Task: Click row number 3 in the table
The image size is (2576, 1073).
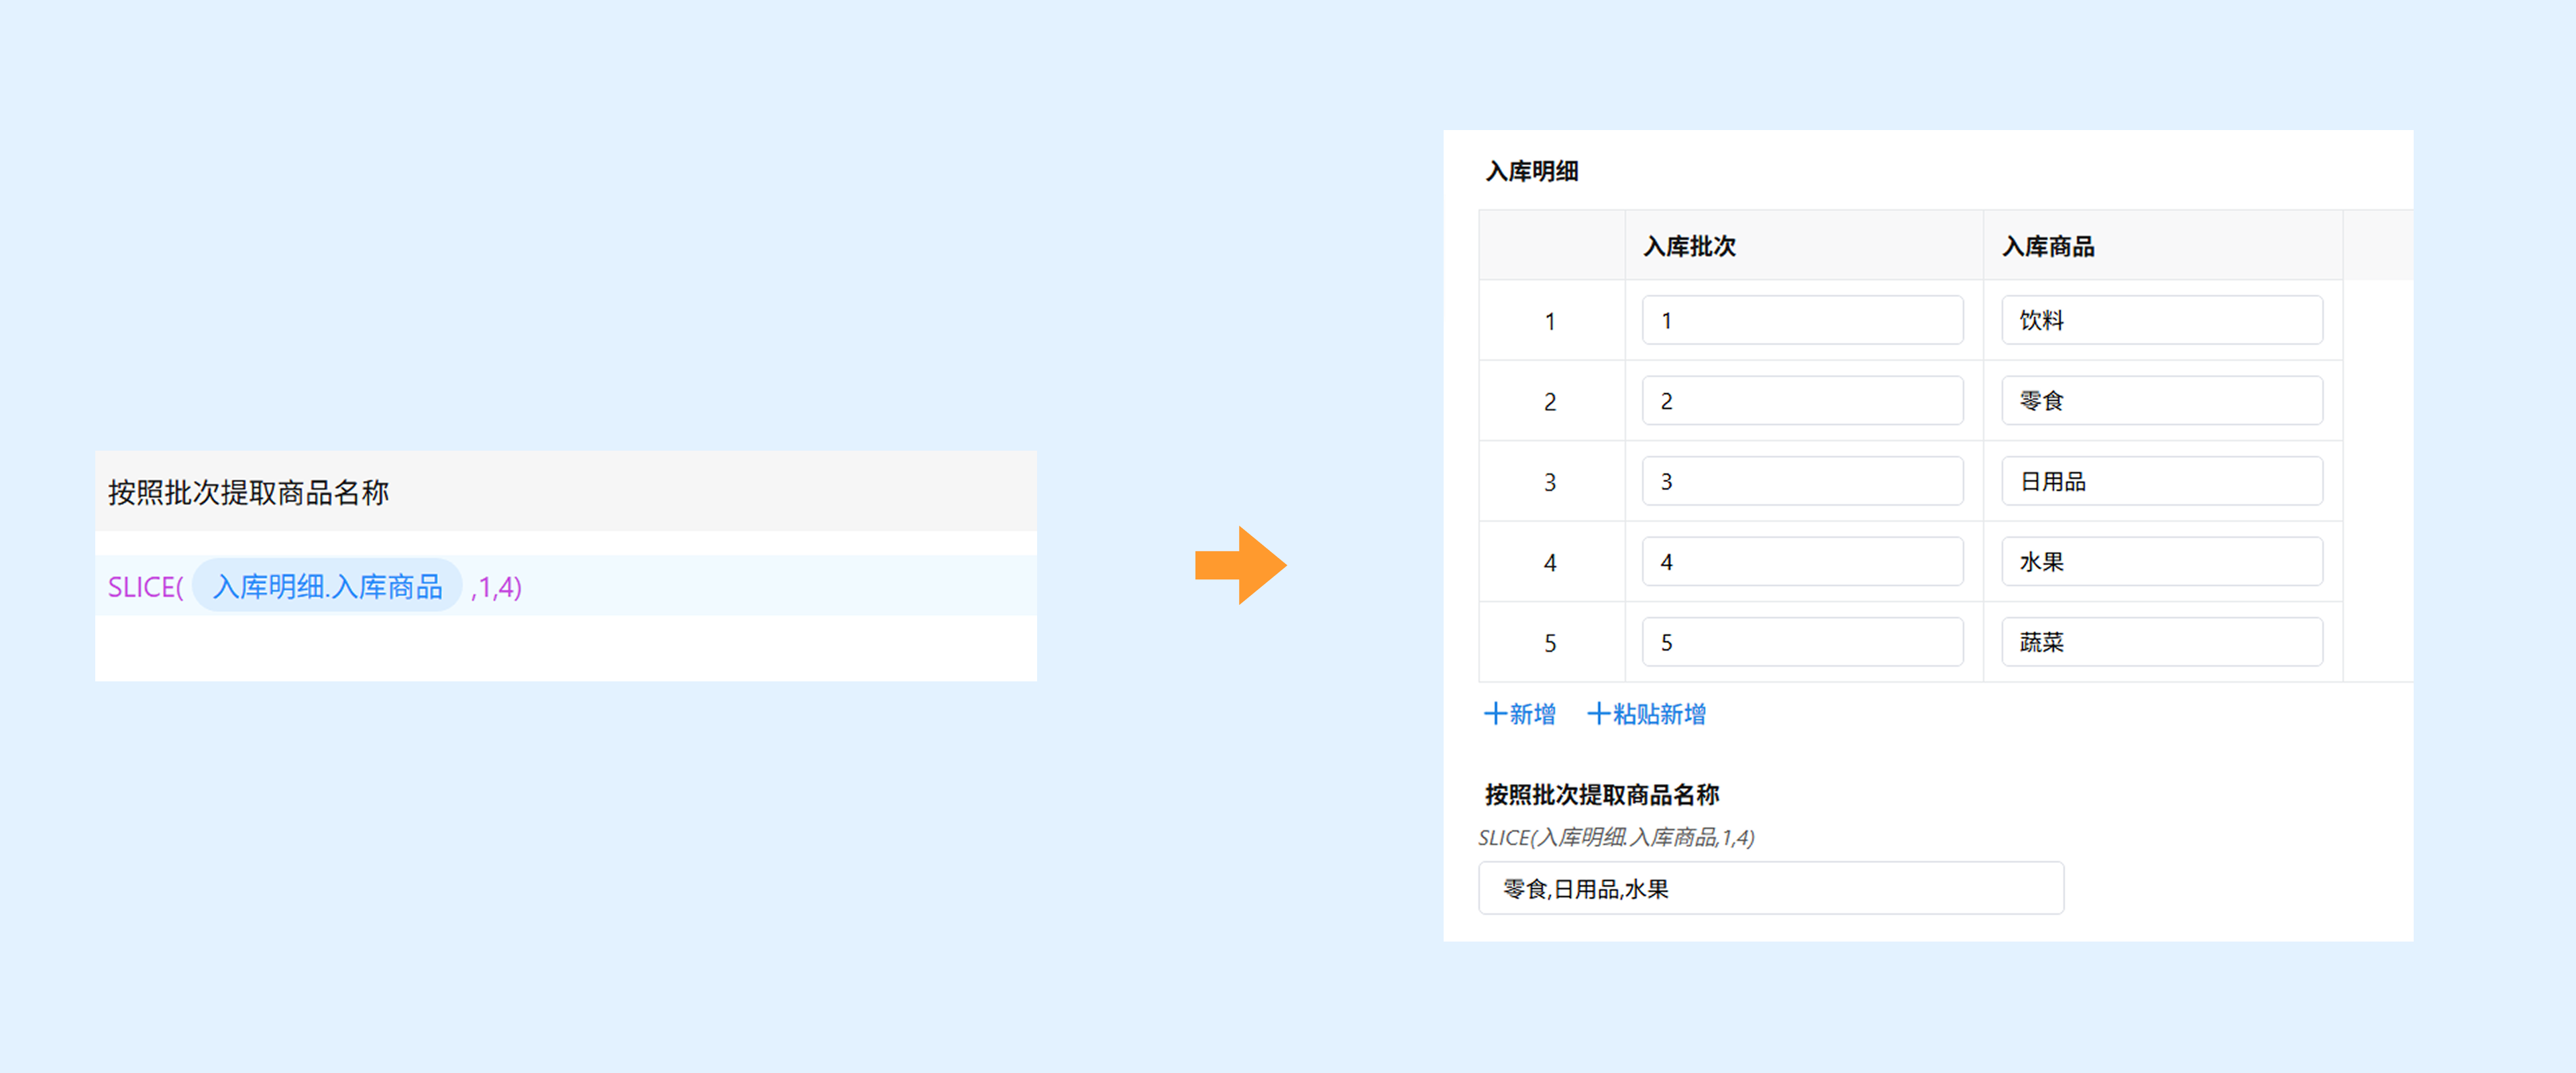Action: pyautogui.click(x=1550, y=482)
